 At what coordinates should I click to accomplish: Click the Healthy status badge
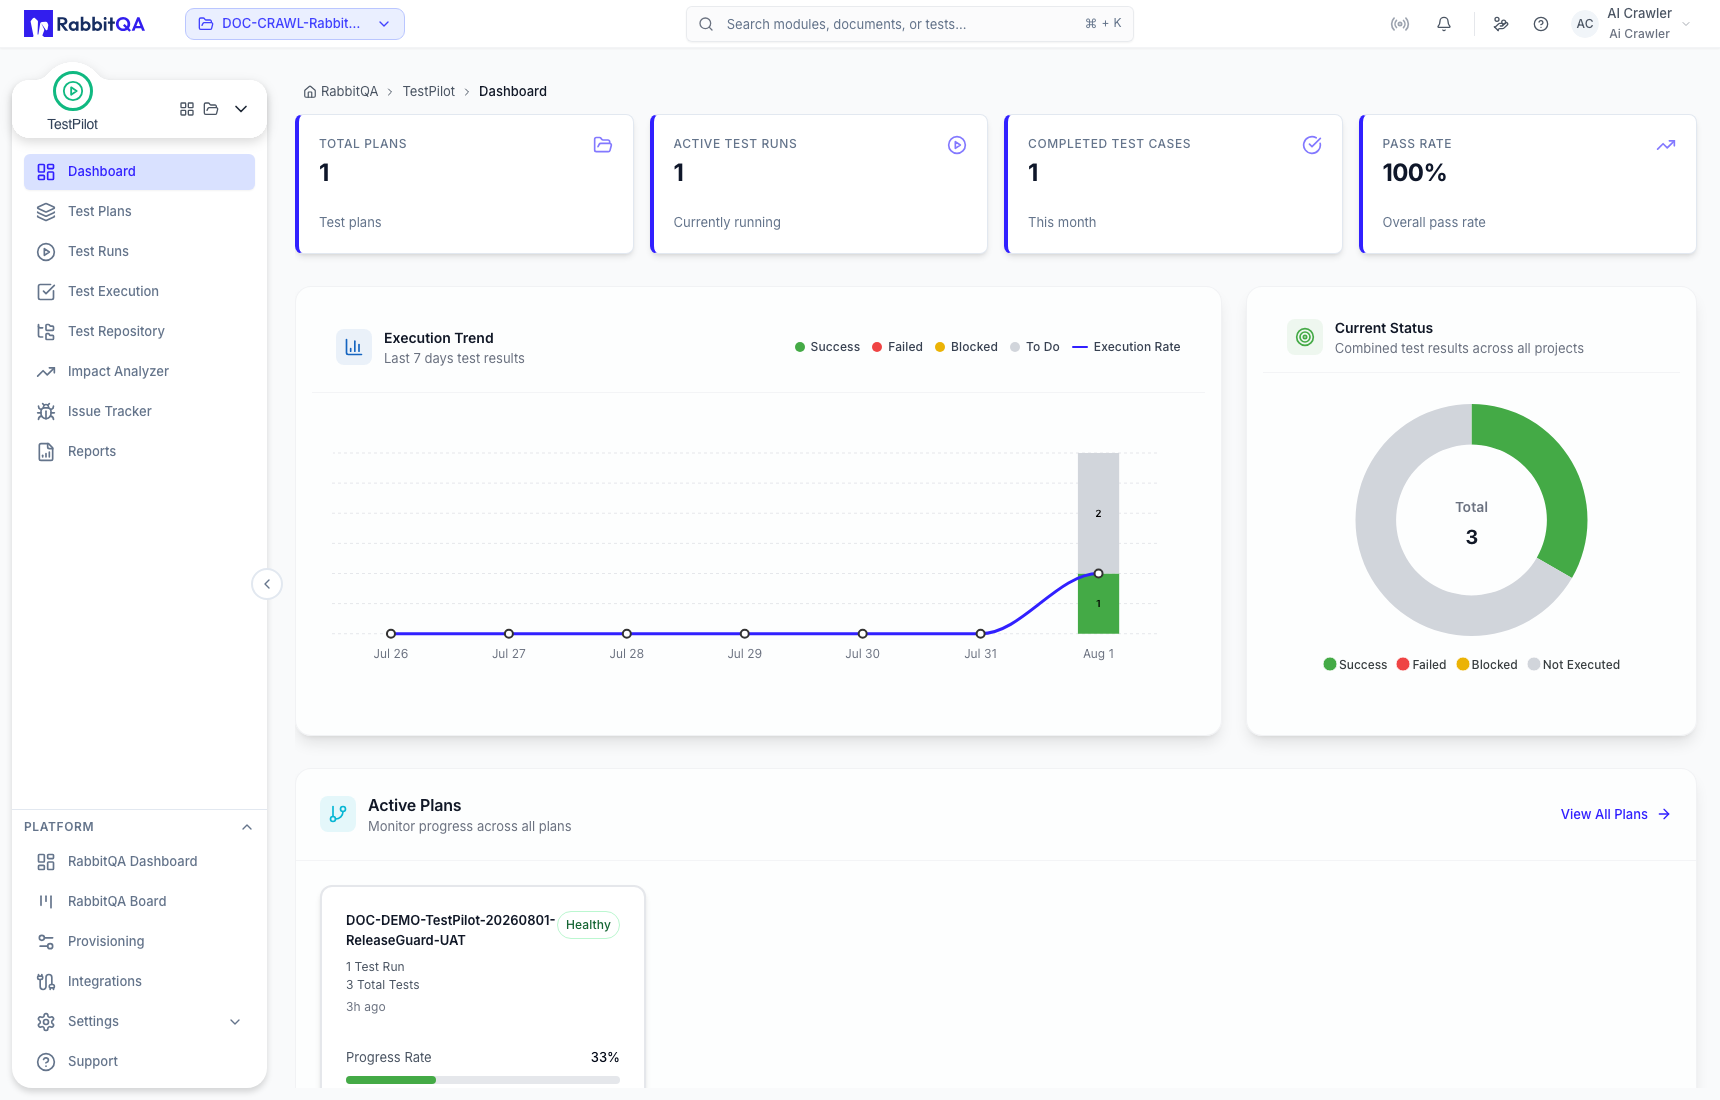click(588, 925)
